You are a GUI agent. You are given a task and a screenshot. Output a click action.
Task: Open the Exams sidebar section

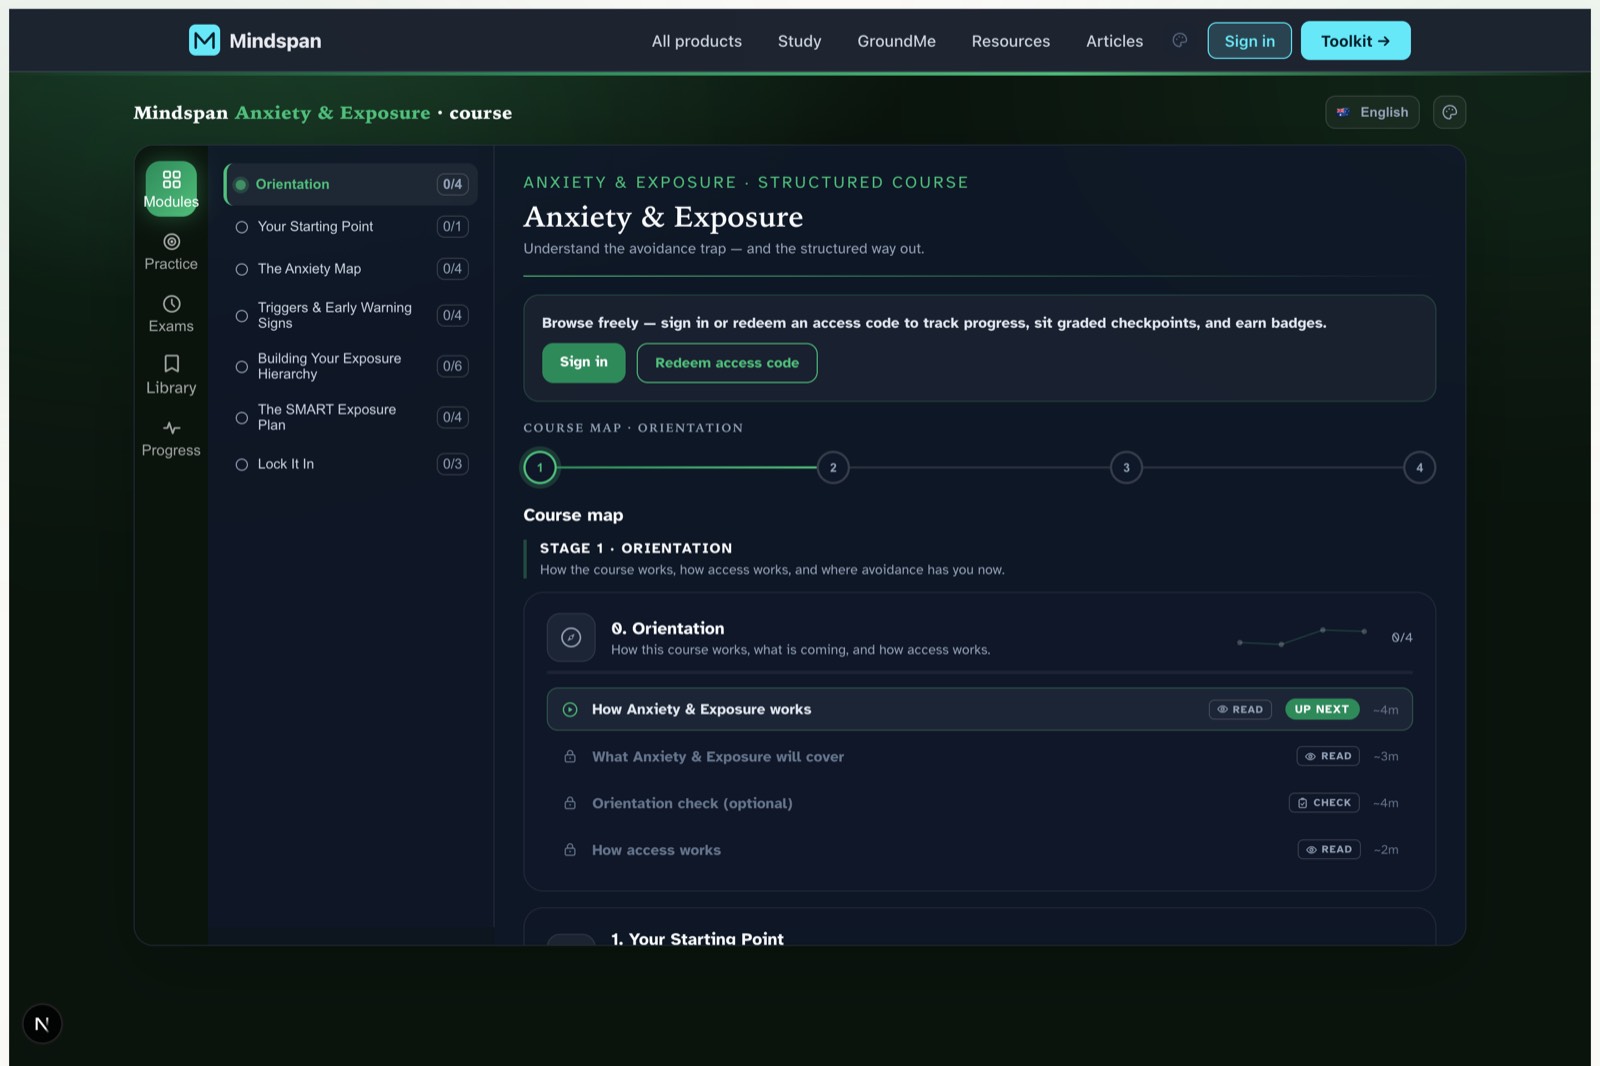pos(171,314)
